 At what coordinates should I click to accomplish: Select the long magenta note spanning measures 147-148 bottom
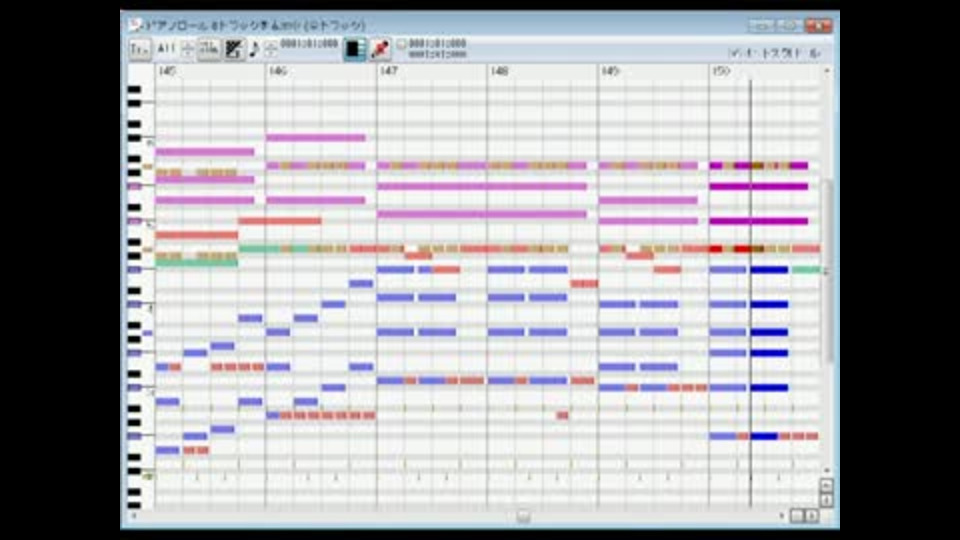482,214
